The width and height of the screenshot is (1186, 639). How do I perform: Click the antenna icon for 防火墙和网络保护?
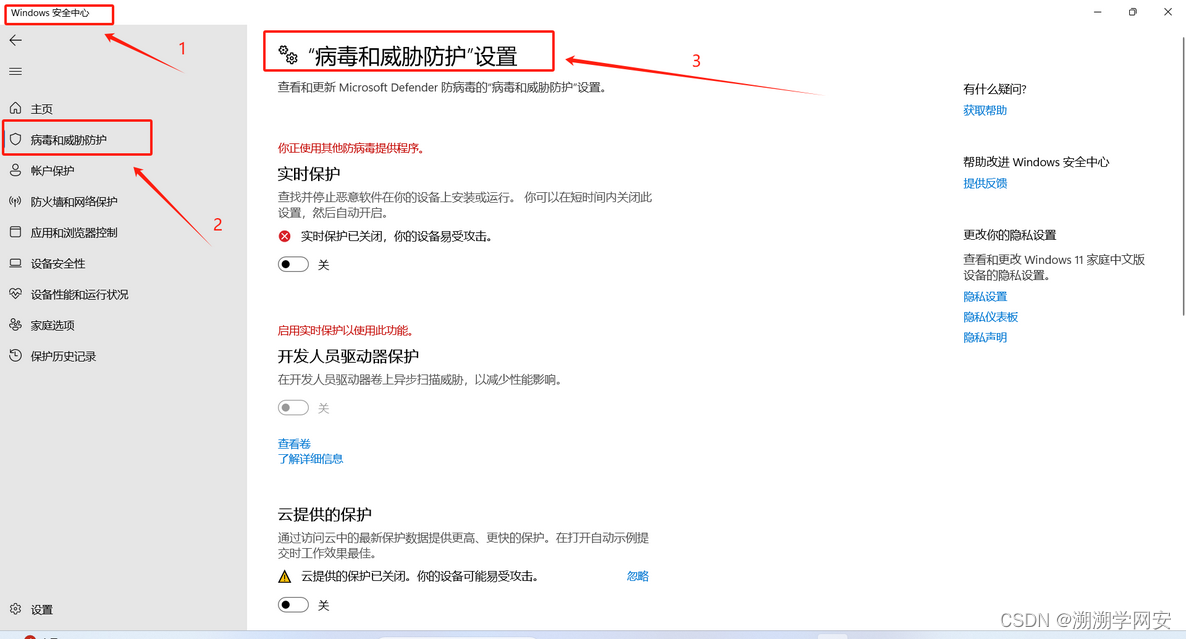(x=16, y=201)
